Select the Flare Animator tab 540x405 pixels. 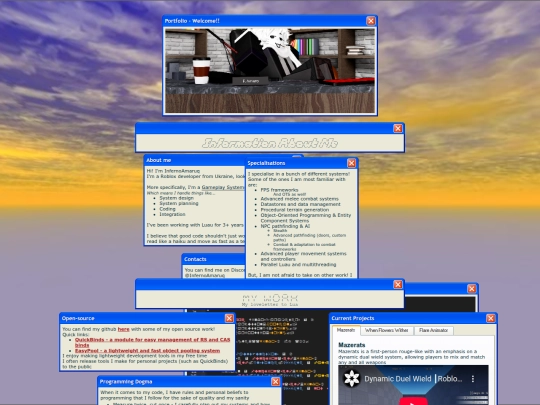[434, 330]
